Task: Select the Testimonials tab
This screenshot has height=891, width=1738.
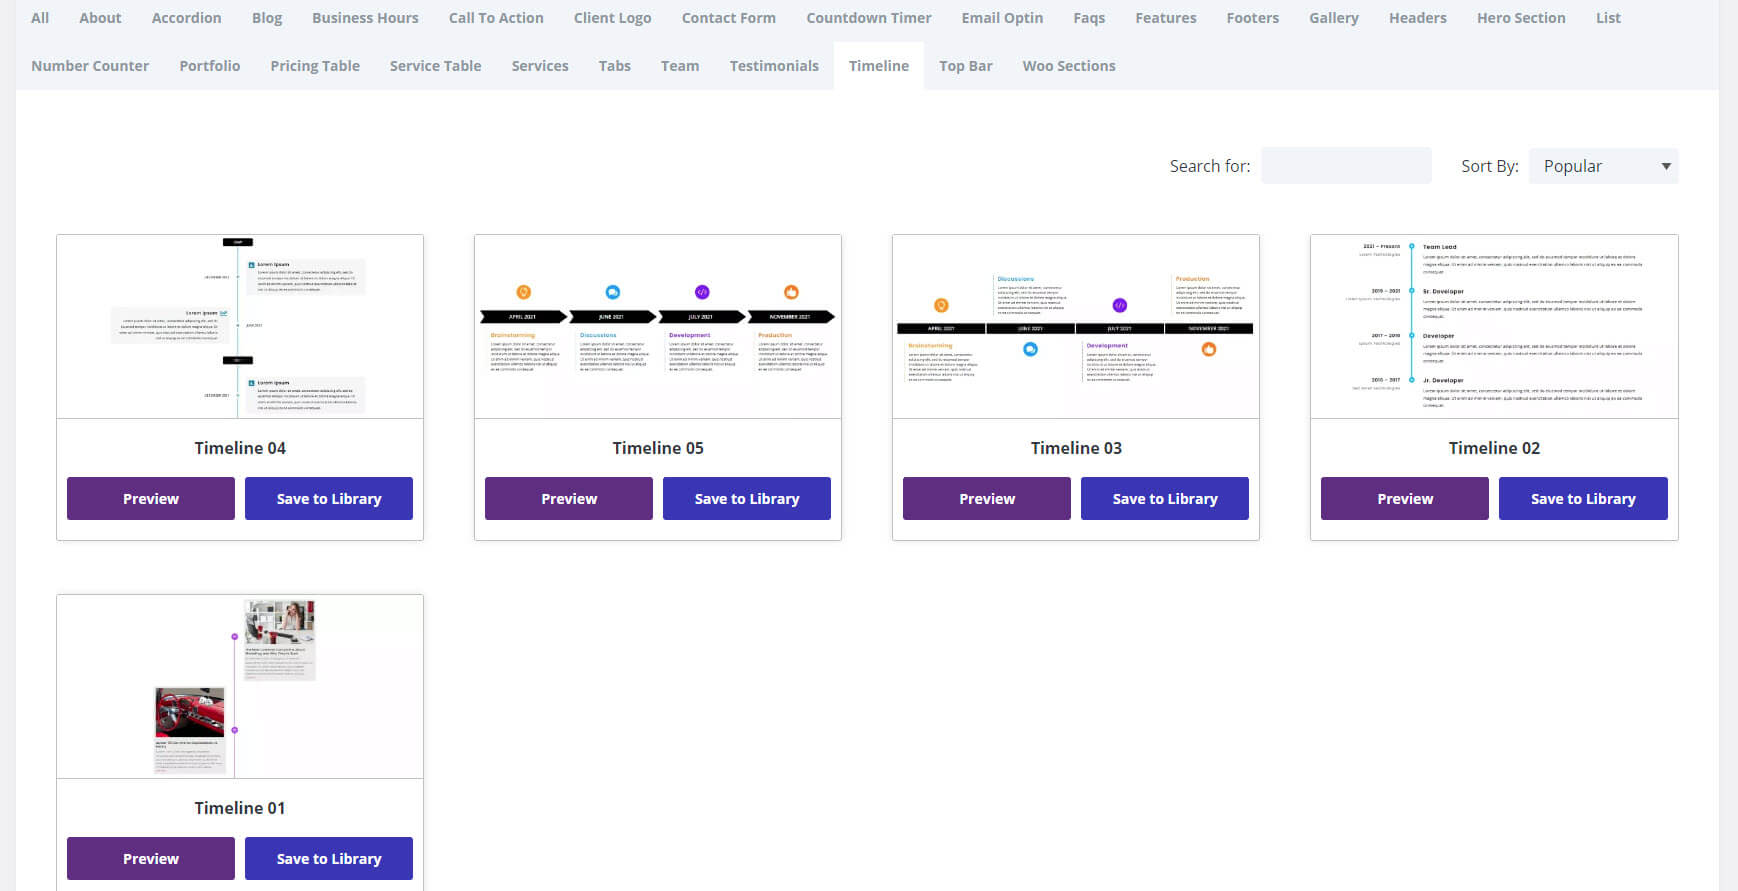Action: pos(774,66)
